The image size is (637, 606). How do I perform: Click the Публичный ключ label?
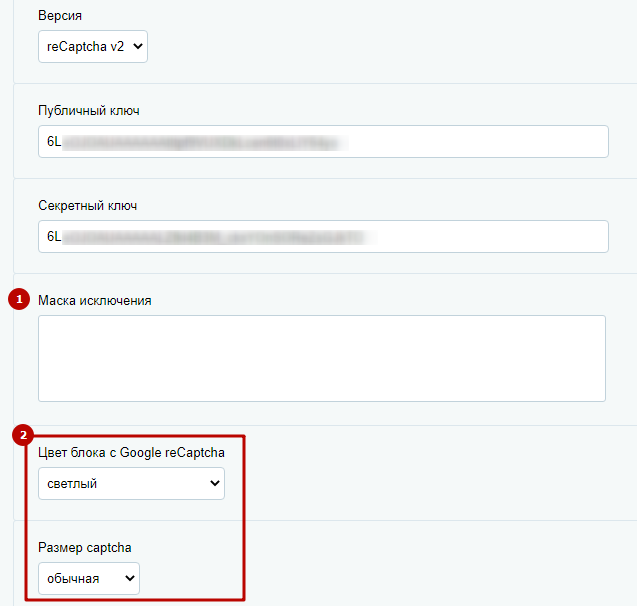coord(89,110)
